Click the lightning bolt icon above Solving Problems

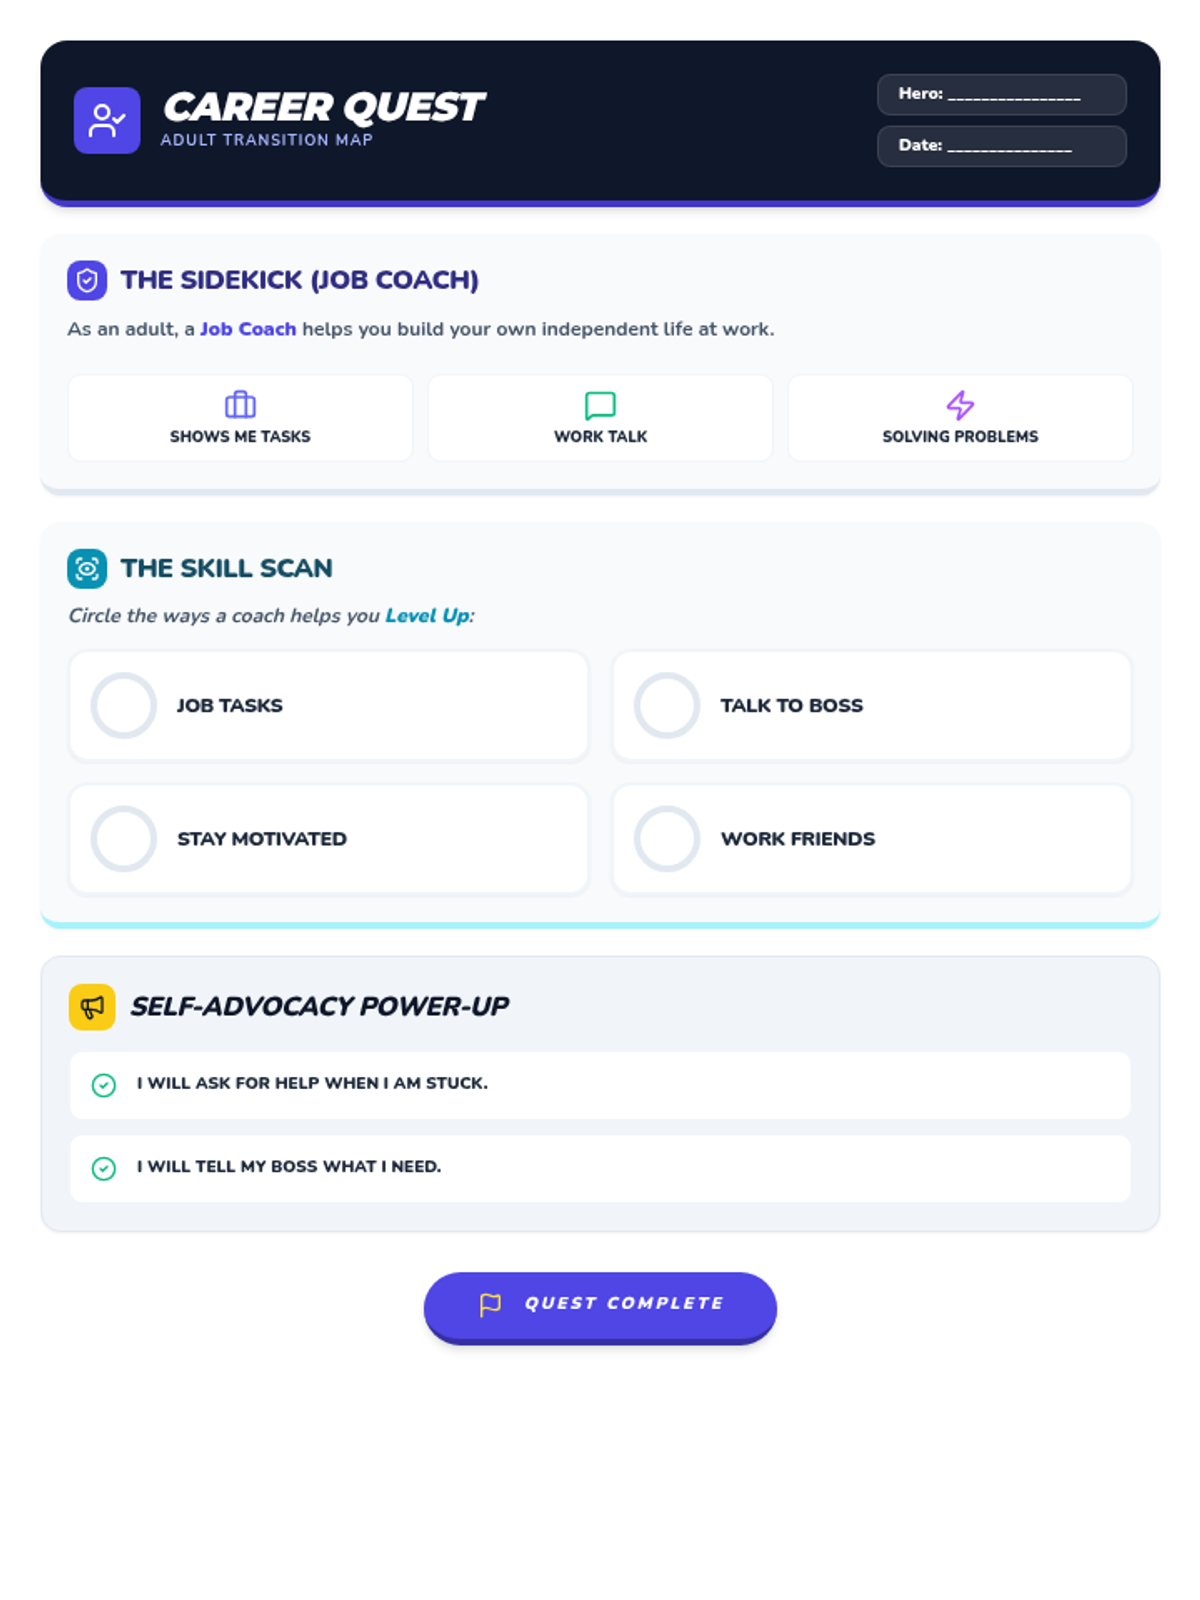click(960, 404)
